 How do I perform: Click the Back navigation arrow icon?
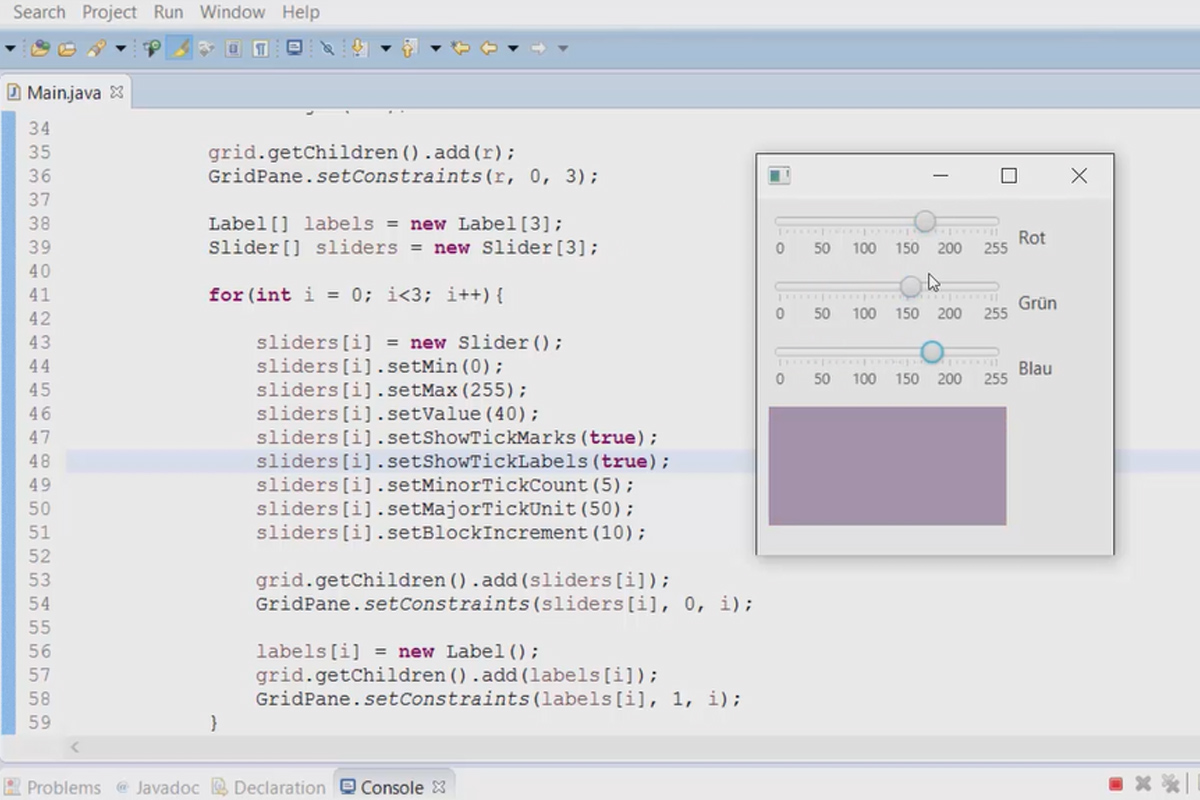(489, 48)
